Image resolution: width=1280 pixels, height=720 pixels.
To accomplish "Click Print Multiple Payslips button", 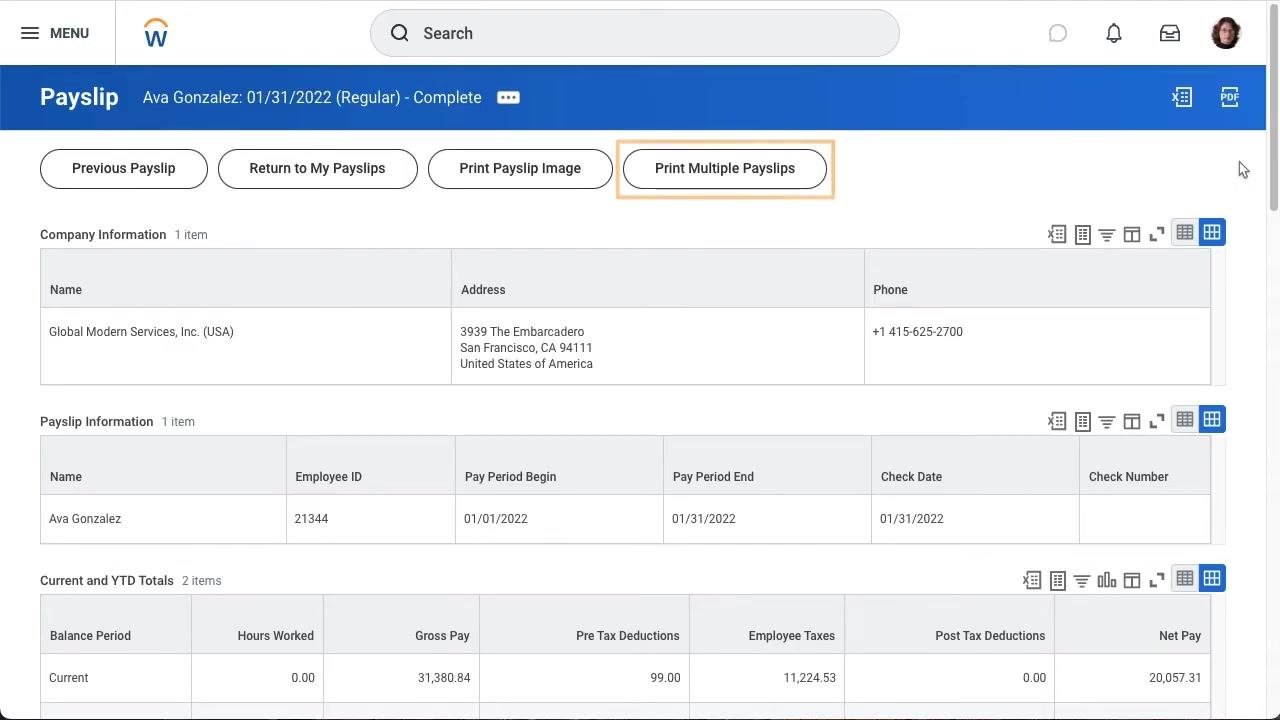I will (725, 168).
